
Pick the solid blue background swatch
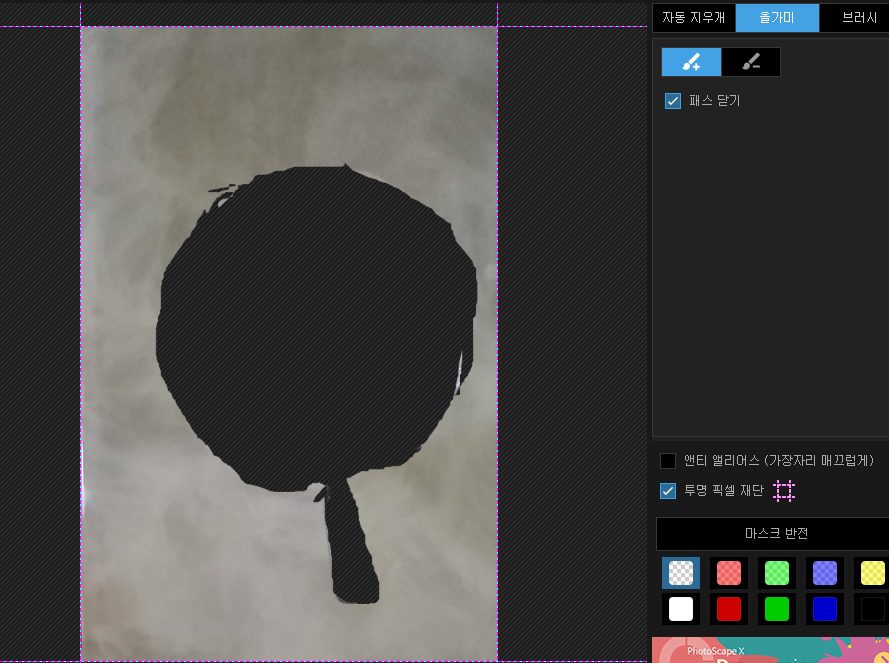point(825,609)
